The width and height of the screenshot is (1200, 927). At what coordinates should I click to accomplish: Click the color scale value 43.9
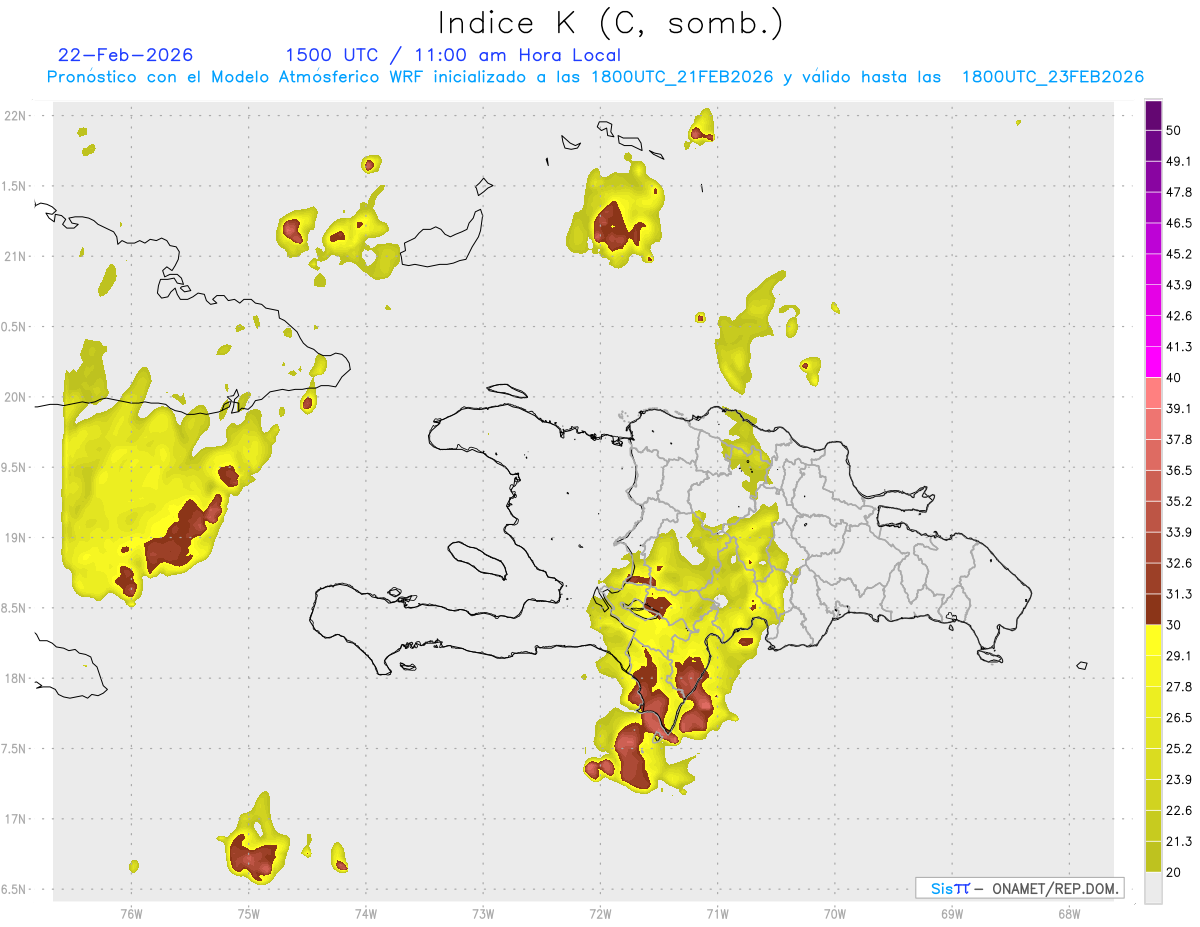click(x=1179, y=285)
